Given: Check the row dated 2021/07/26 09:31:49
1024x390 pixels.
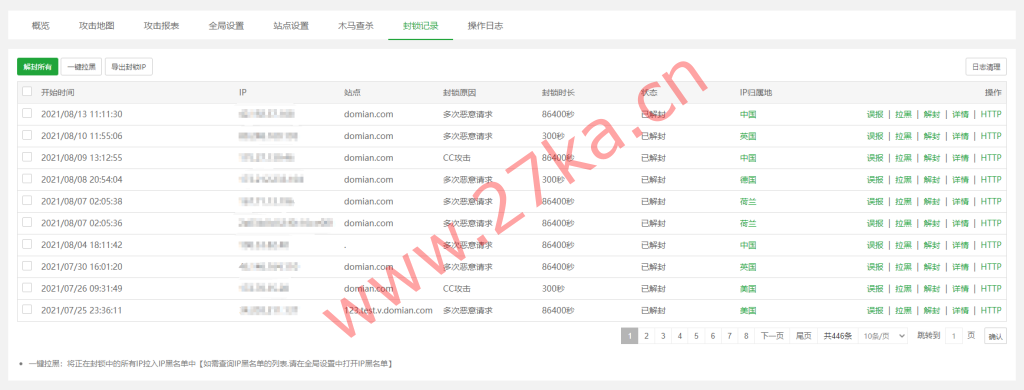Looking at the screenshot, I should coord(27,288).
